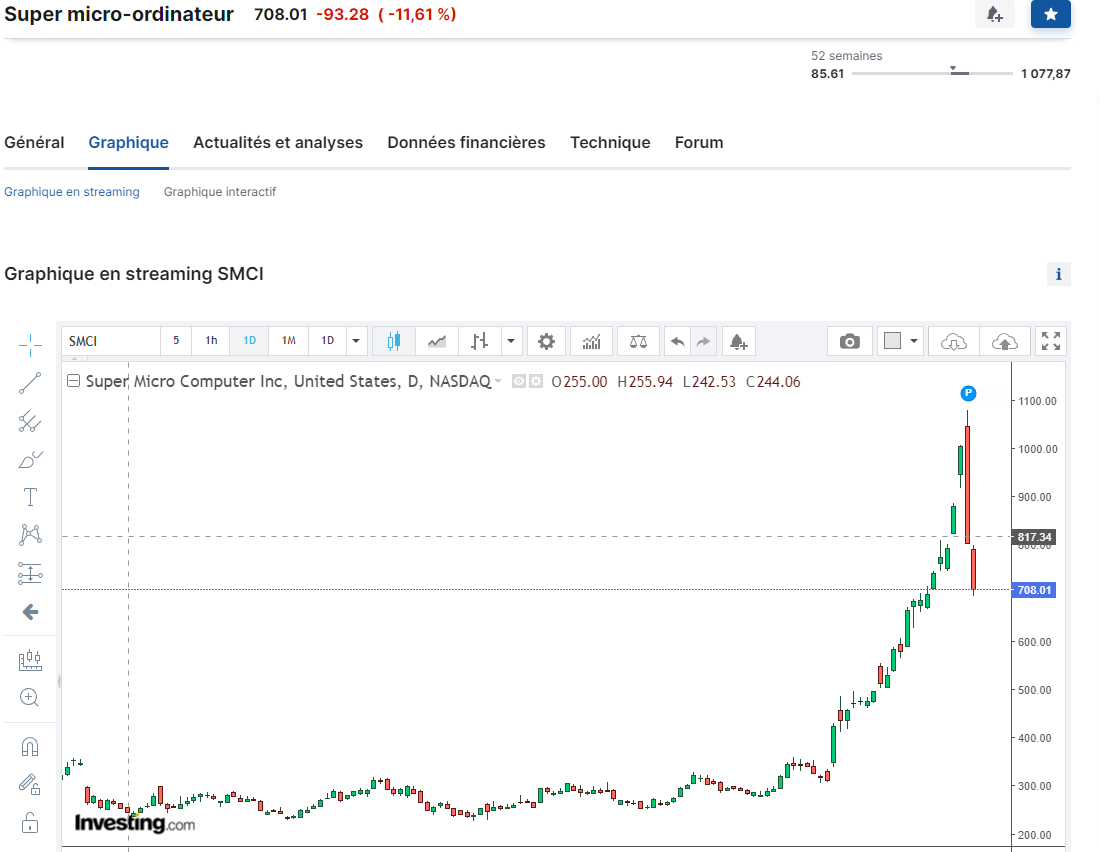This screenshot has height=852, width=1100.
Task: Select the 1M interval
Action: tap(288, 341)
